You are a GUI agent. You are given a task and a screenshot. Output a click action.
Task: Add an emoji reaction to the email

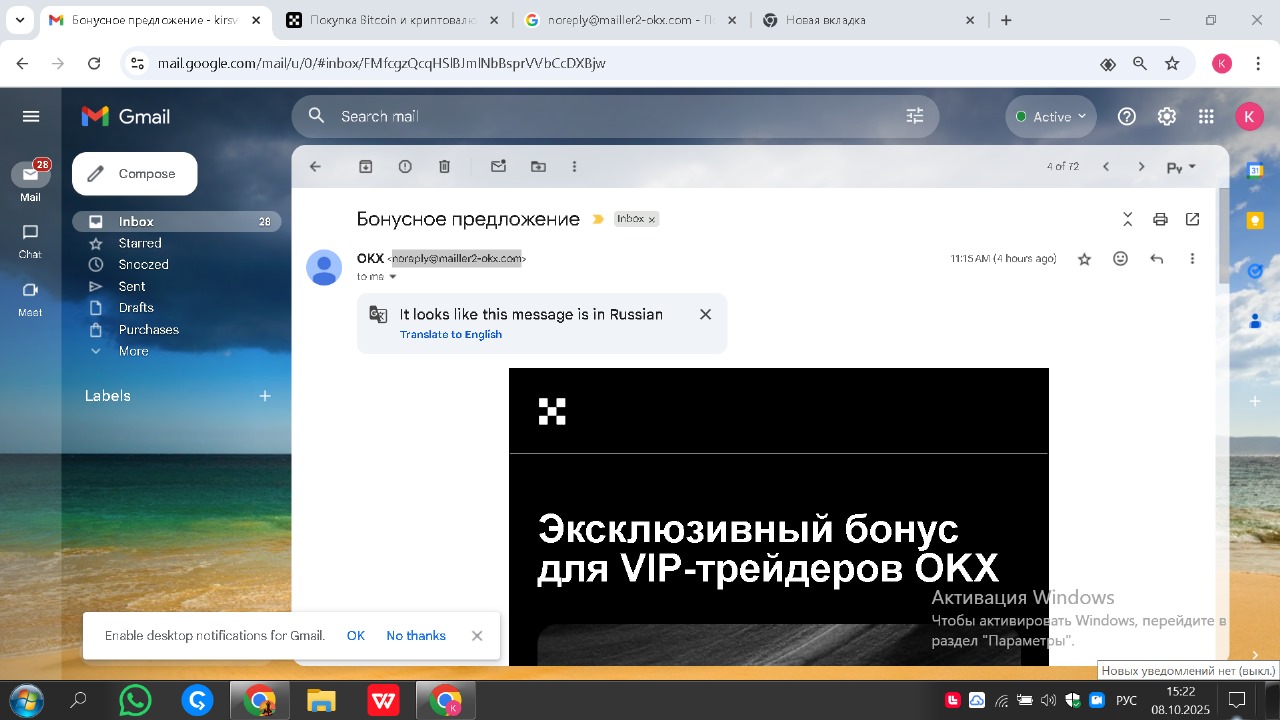tap(1121, 259)
